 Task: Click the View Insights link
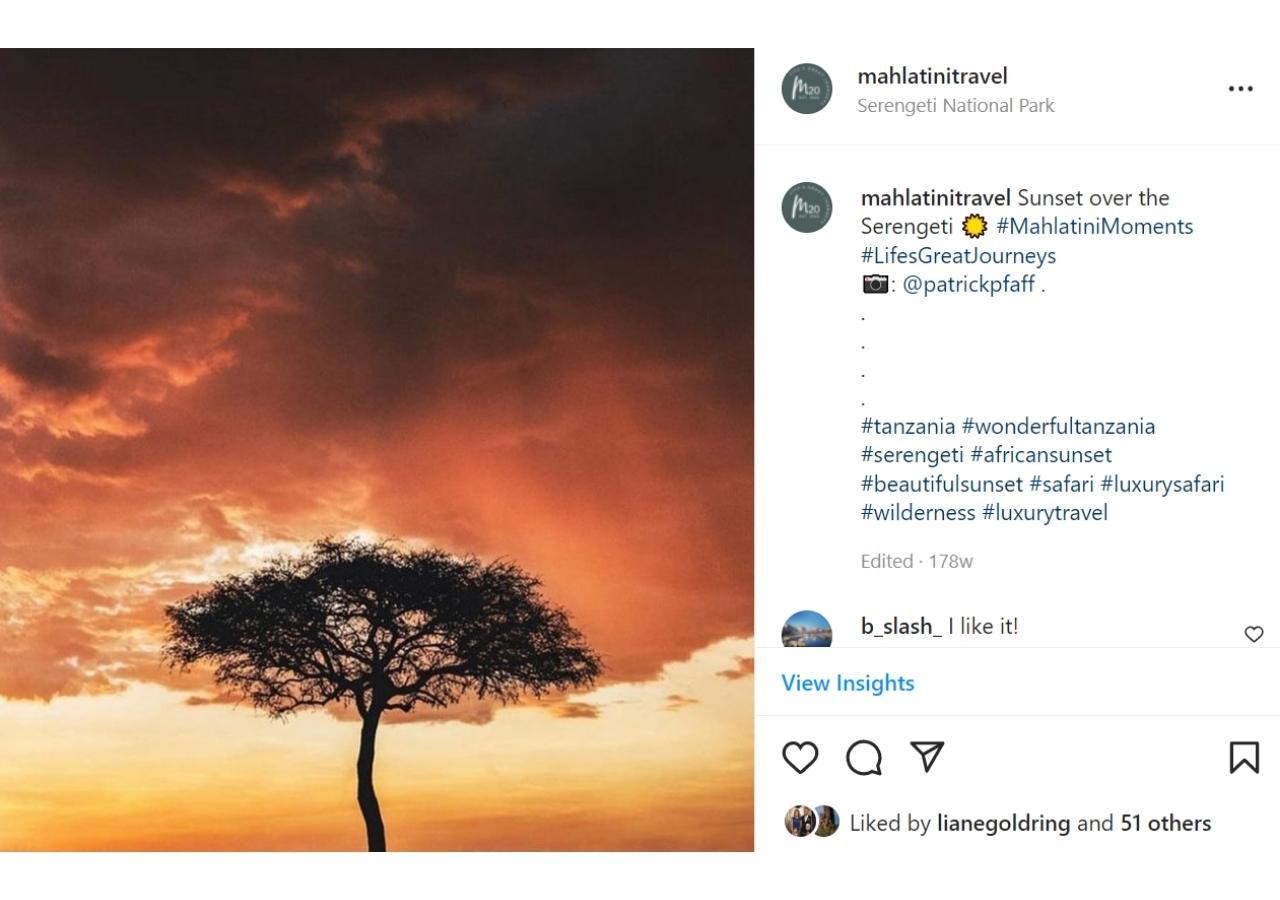(848, 683)
